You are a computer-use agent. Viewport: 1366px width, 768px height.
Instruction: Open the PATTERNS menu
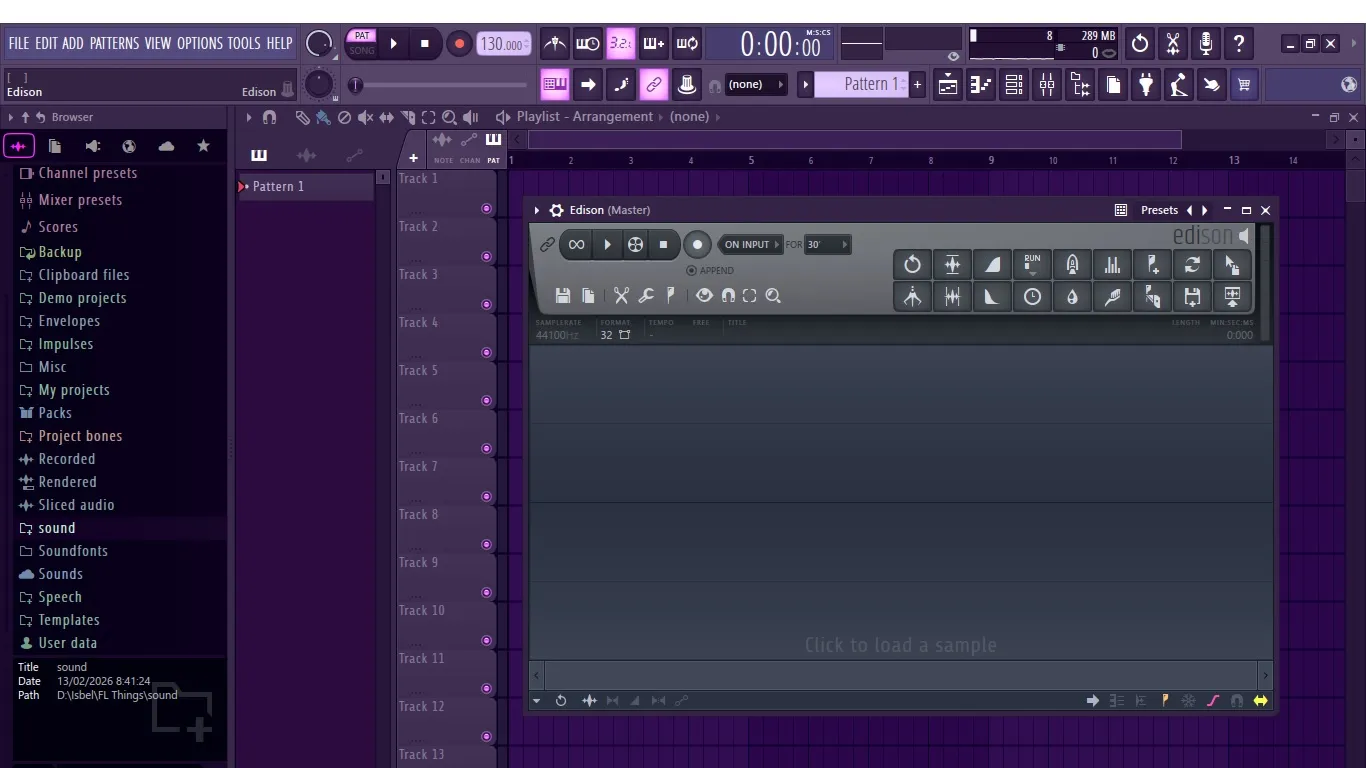(114, 43)
